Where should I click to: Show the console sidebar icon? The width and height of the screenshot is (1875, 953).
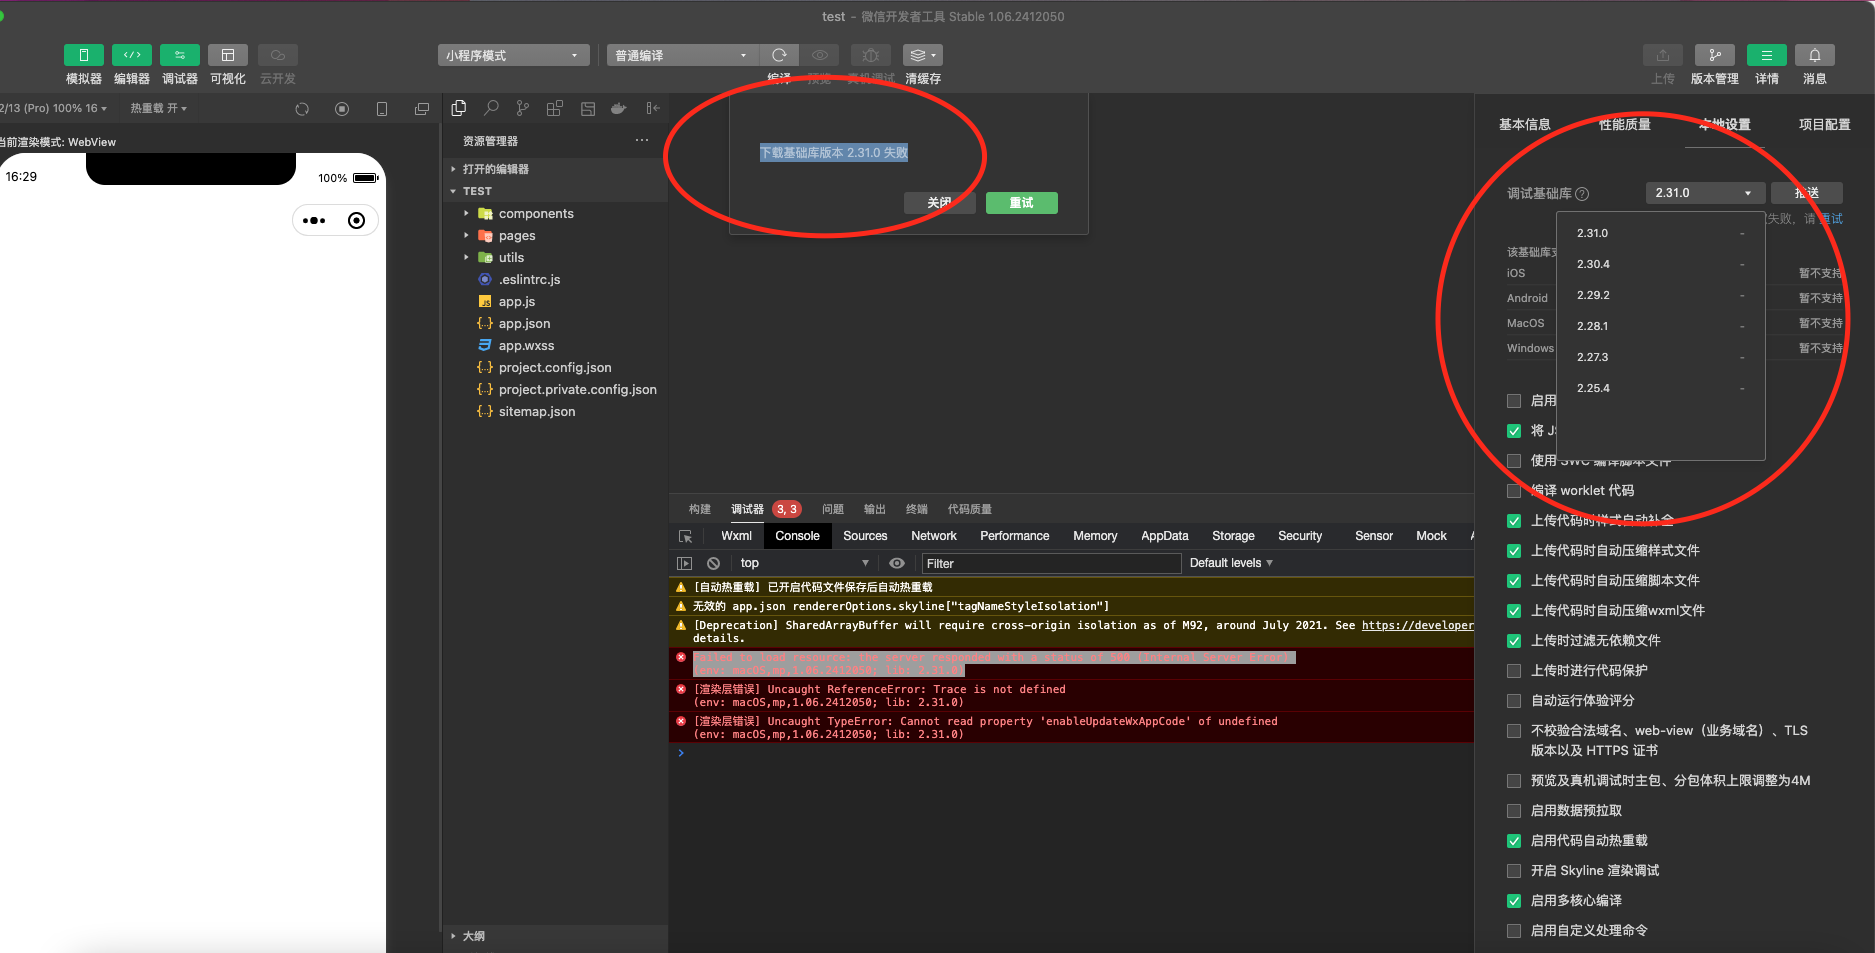(x=685, y=563)
